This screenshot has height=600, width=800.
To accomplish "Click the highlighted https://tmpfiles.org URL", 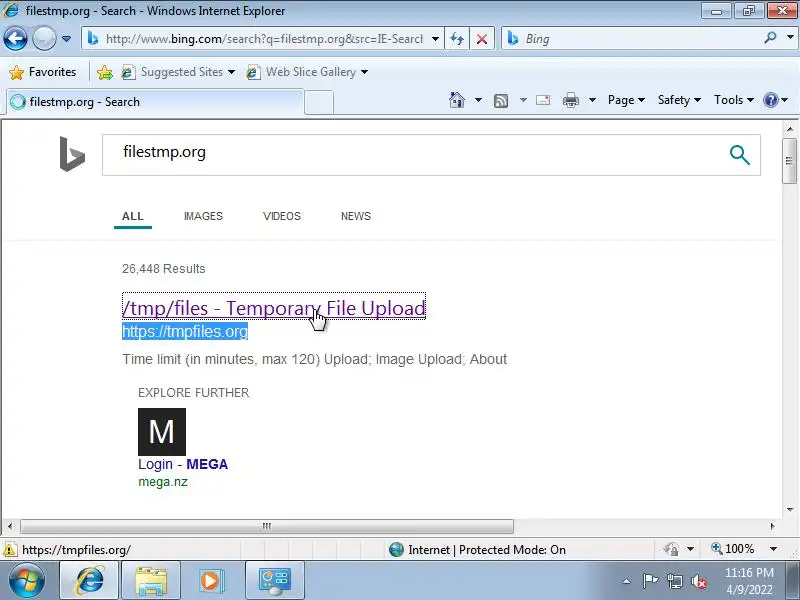I will coord(185,332).
